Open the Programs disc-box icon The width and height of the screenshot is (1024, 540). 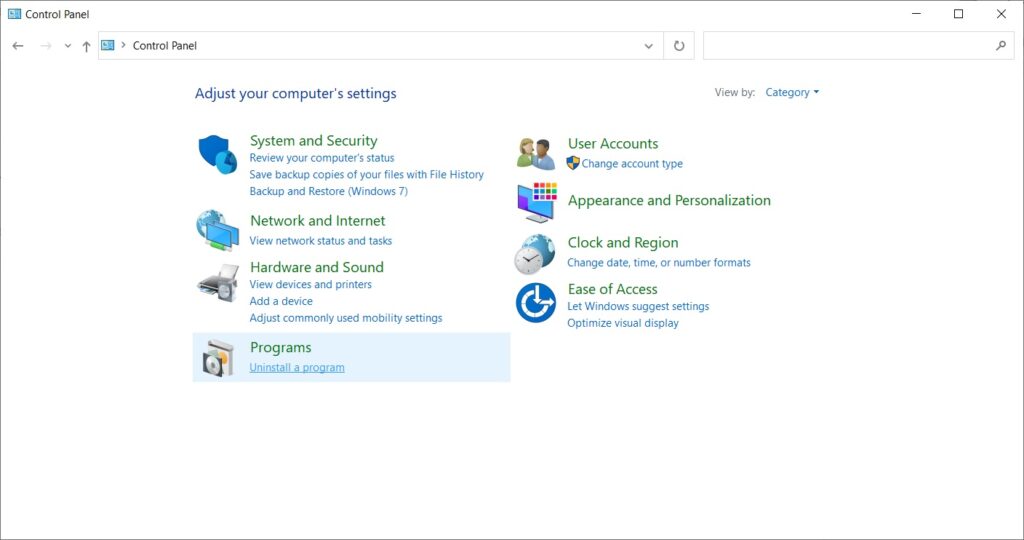(x=218, y=357)
